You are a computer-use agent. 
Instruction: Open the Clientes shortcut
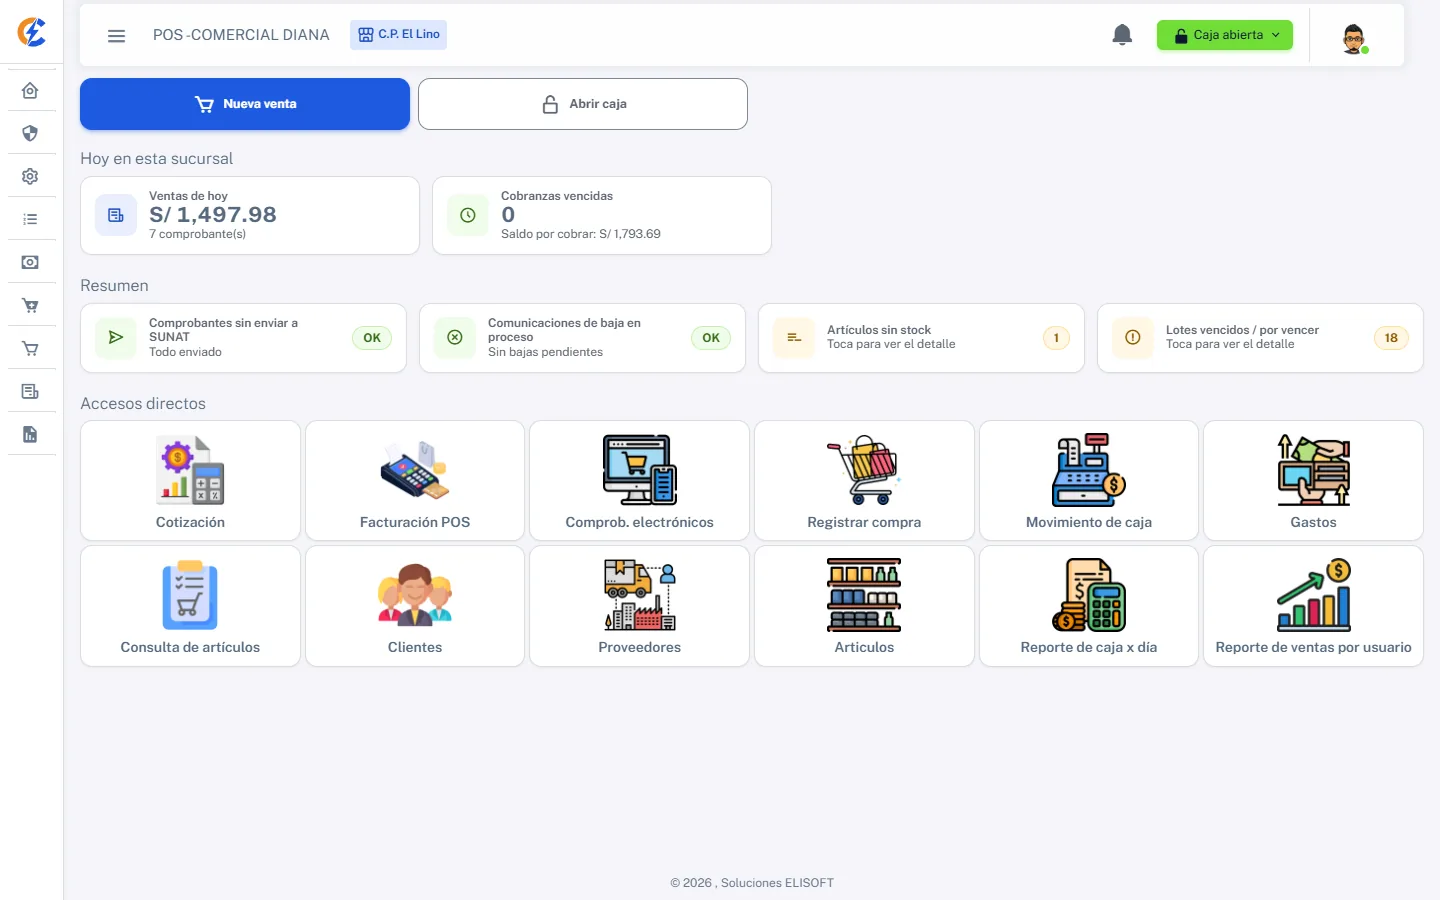415,606
